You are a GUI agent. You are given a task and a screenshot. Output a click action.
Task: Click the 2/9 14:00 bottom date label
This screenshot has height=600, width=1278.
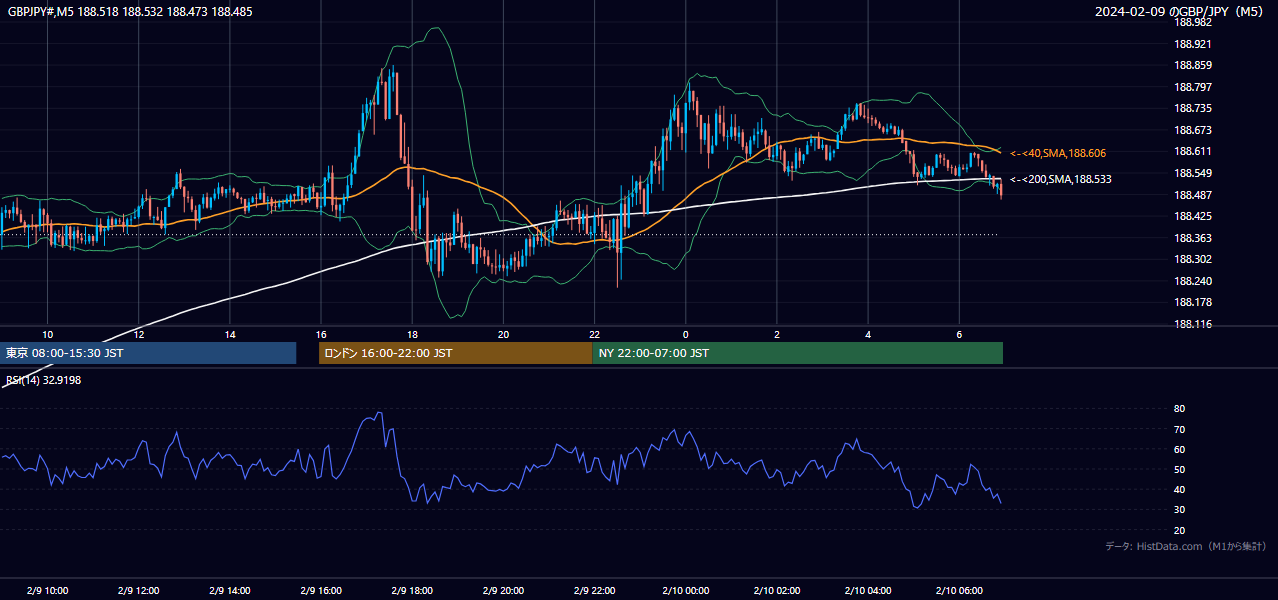tap(230, 591)
